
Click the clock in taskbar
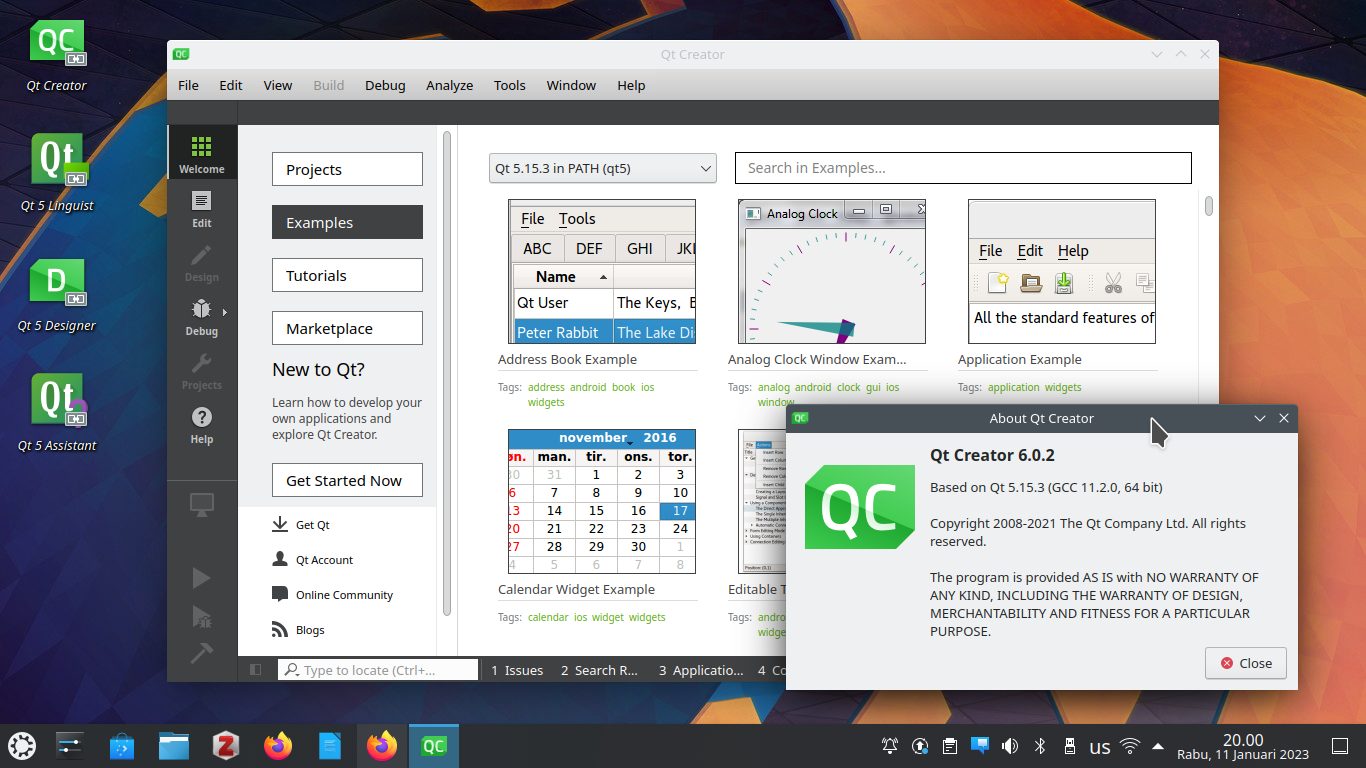(1243, 746)
